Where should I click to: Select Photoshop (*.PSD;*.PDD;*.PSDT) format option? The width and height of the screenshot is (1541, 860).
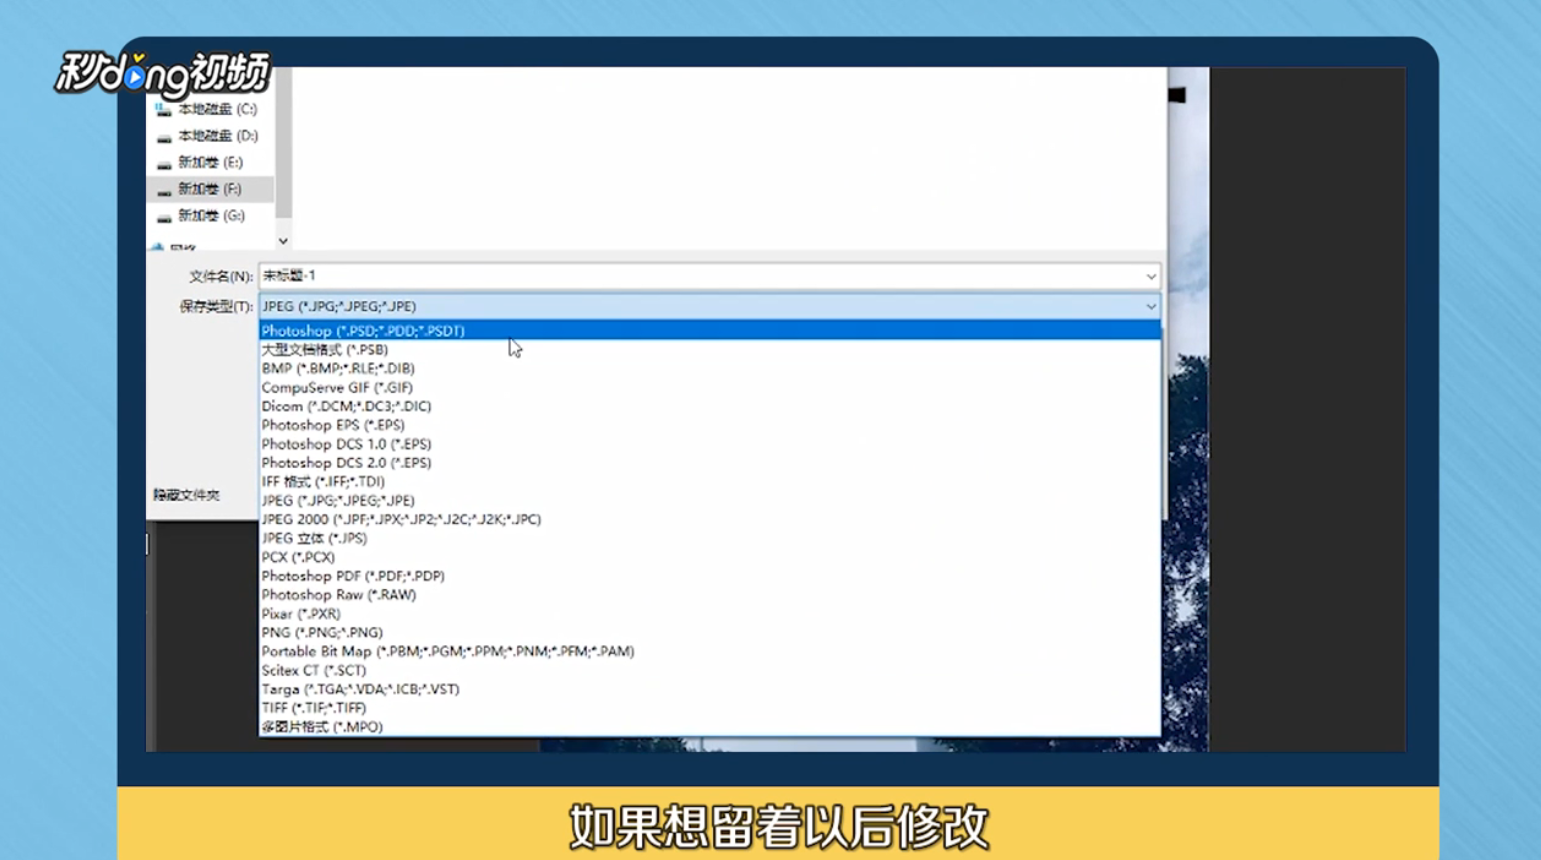pos(709,331)
